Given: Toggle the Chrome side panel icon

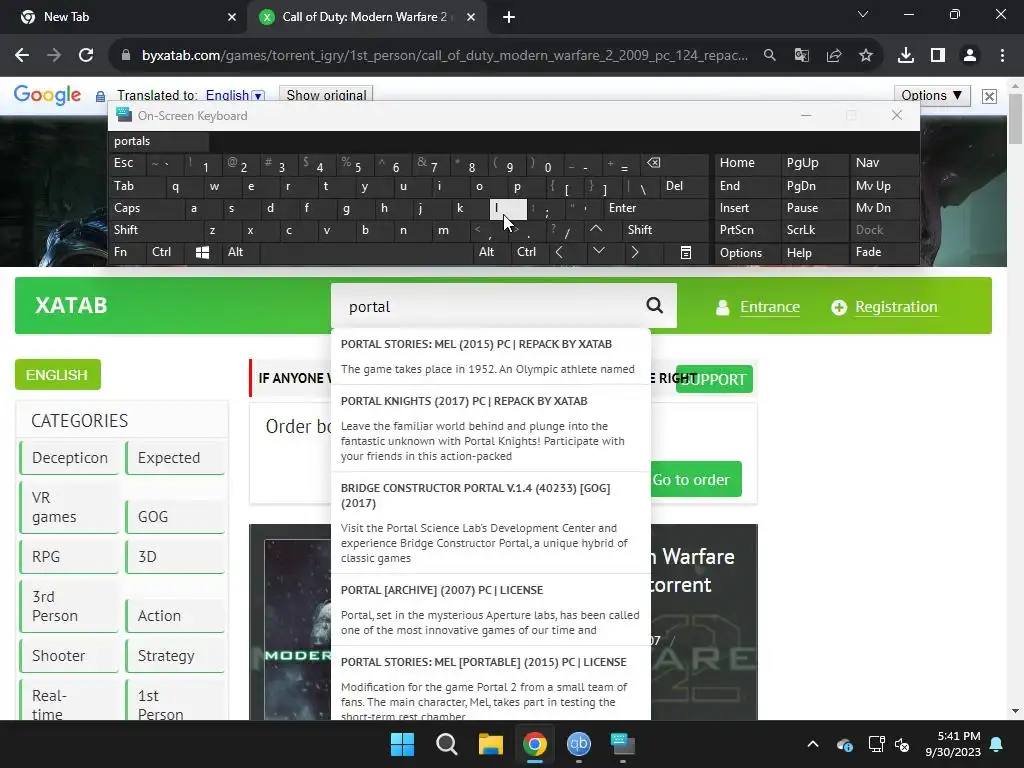Looking at the screenshot, I should tap(938, 56).
